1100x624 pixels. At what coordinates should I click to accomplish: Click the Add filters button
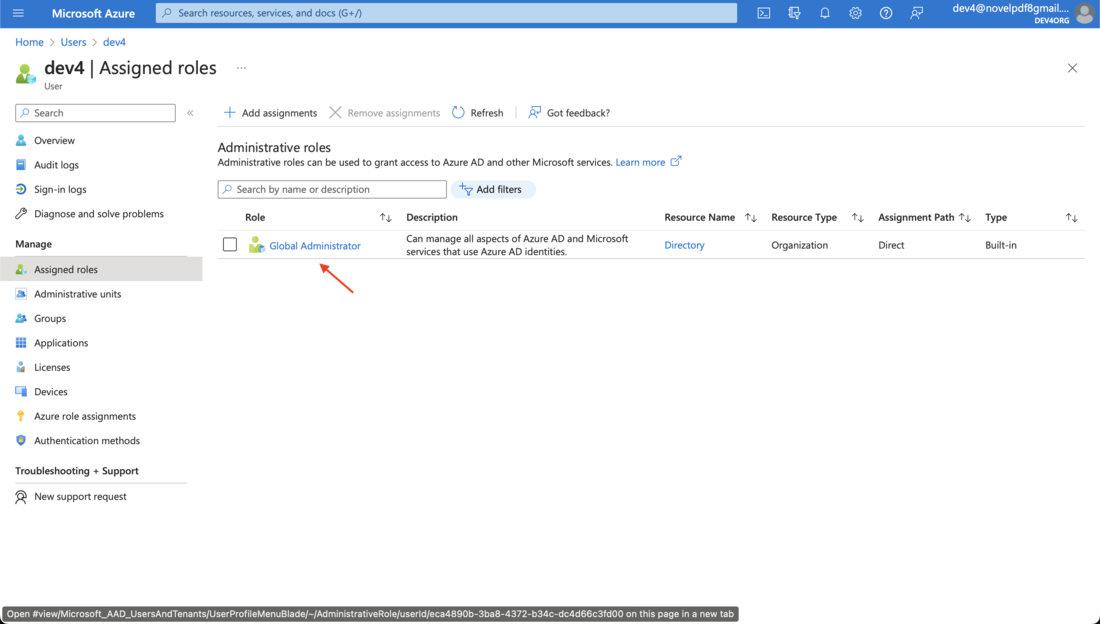[x=493, y=190]
